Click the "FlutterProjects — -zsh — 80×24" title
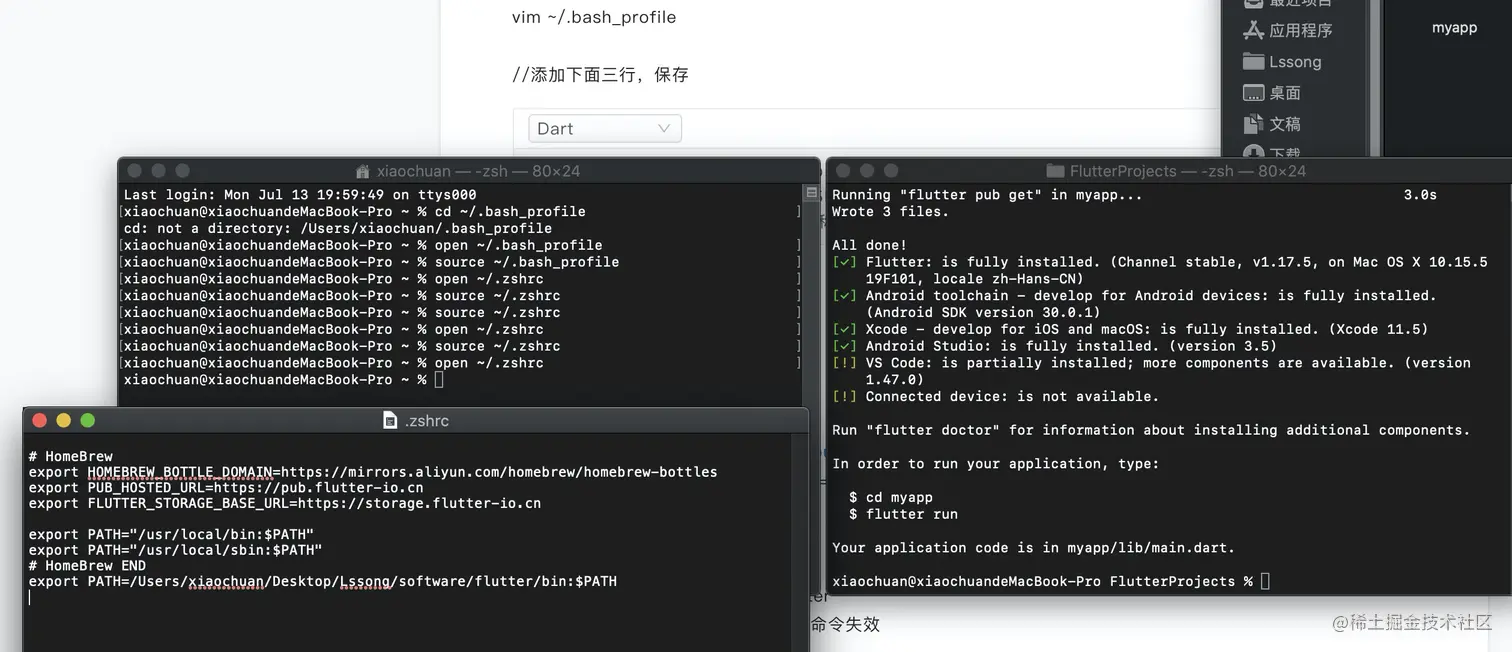The image size is (1512, 652). [1188, 171]
